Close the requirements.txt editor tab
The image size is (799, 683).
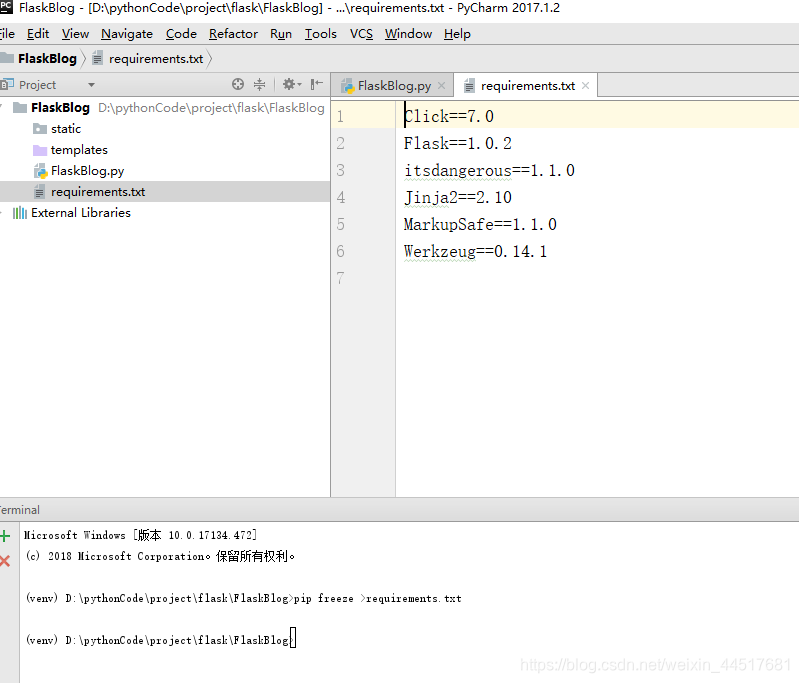pyautogui.click(x=585, y=86)
